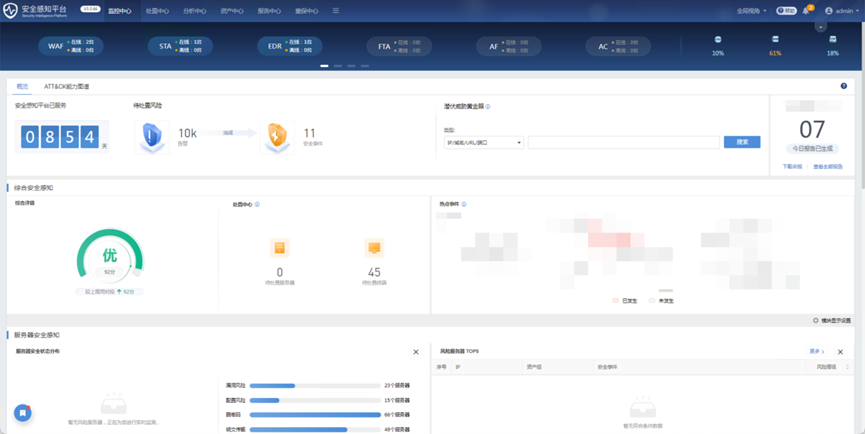Select the STA device status pill

tap(180, 46)
